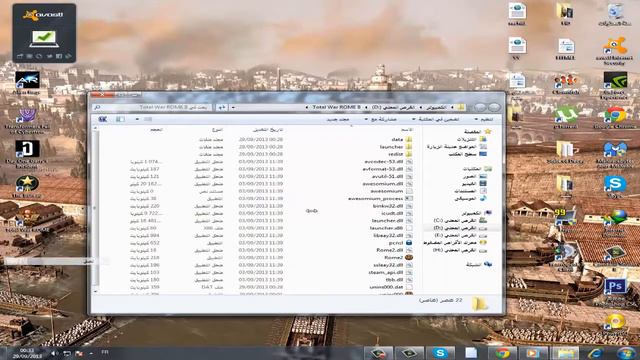This screenshot has height=360, width=640.
Task: Select Google Chrome desktop shortcut
Action: [615, 118]
